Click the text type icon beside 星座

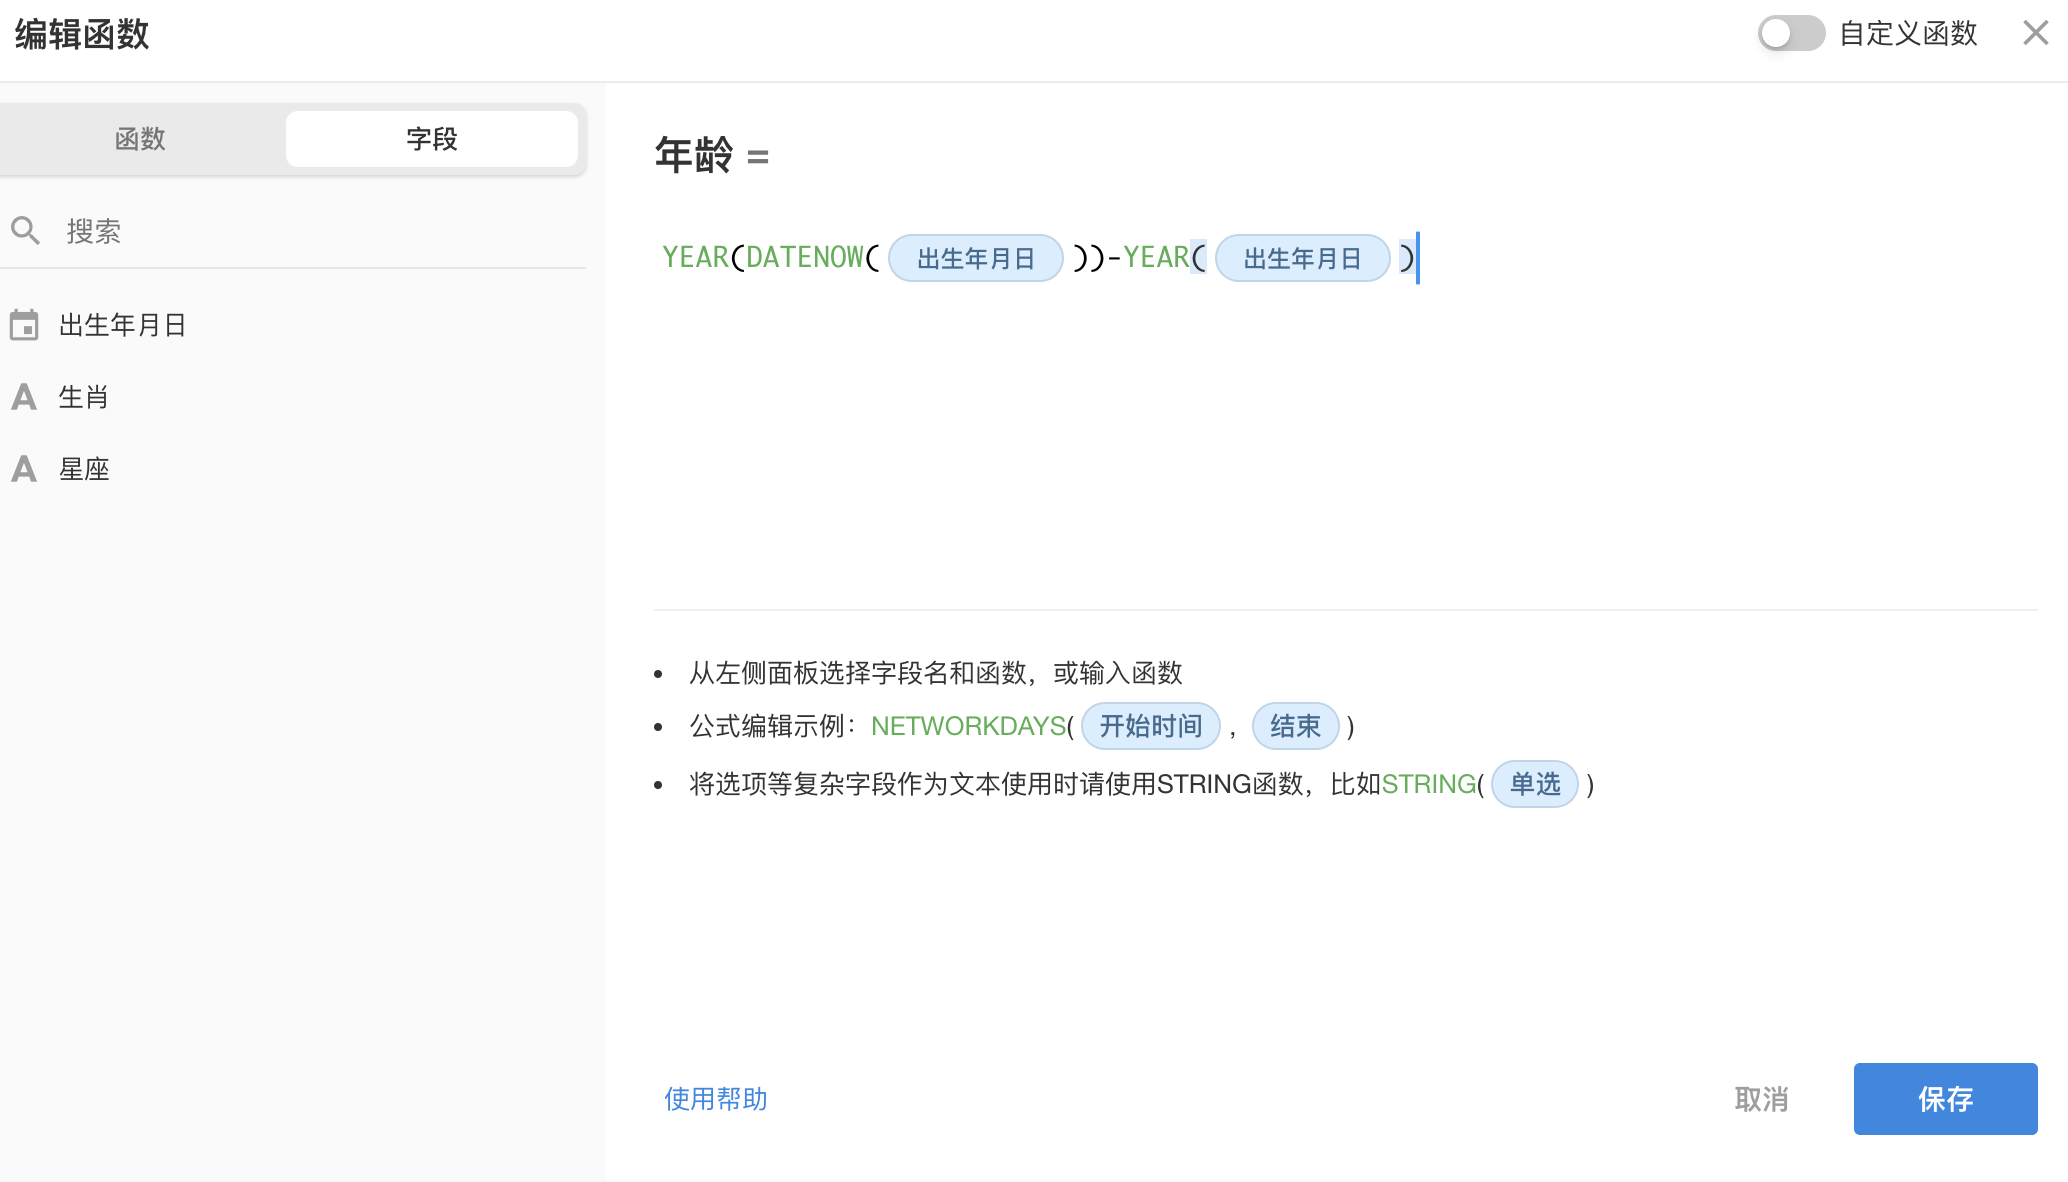(24, 469)
